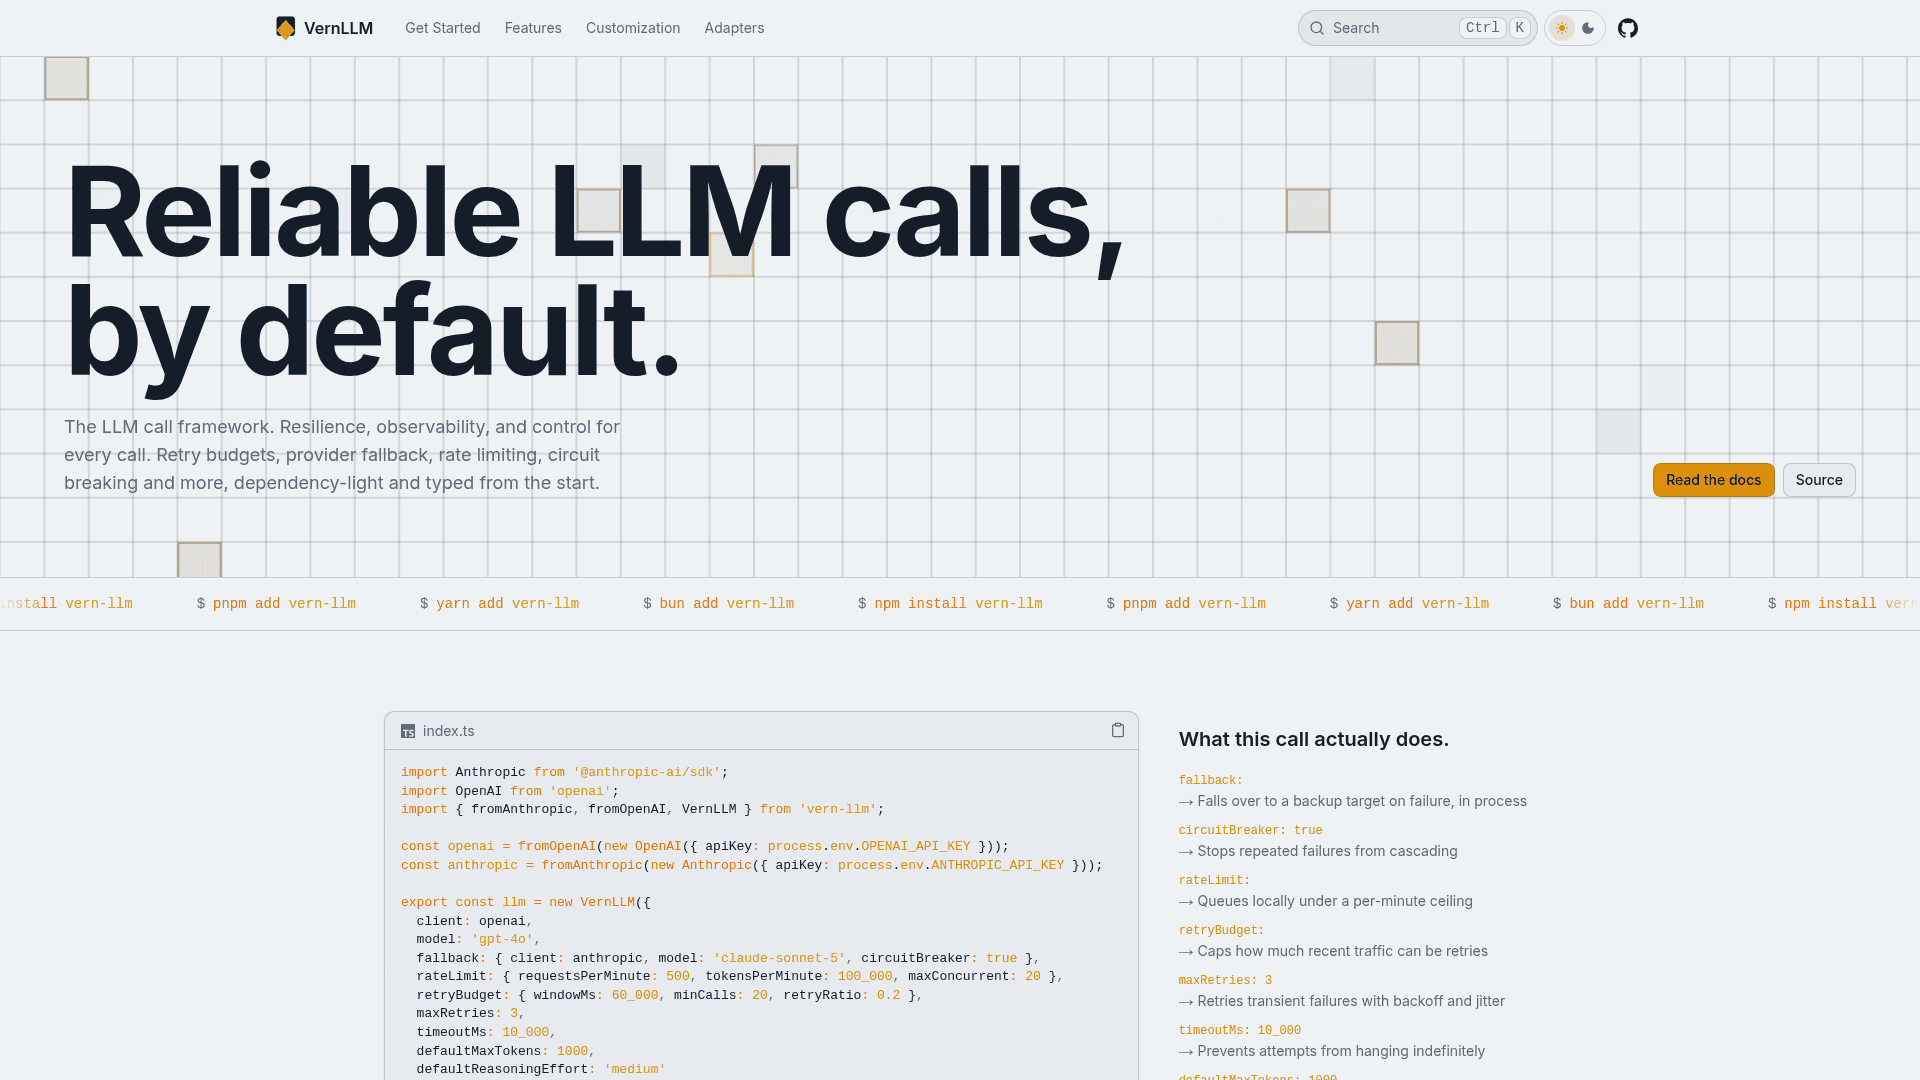Select the 'export const llm = new VernLLM' line
The height and width of the screenshot is (1080, 1920).
(526, 902)
